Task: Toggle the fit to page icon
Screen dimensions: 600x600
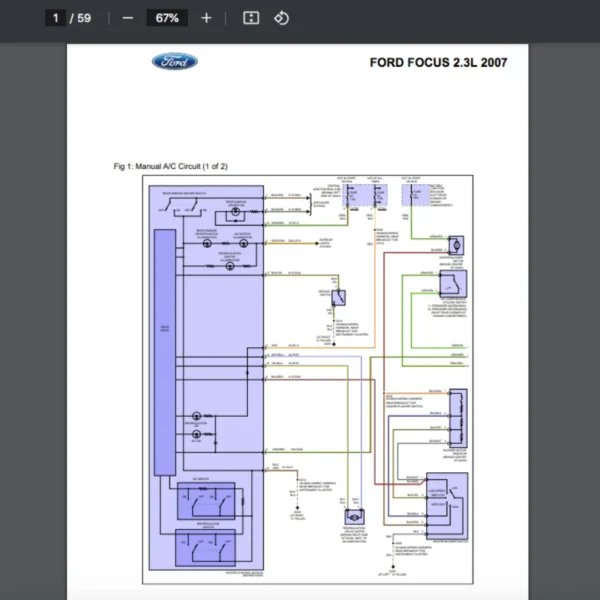Action: pyautogui.click(x=251, y=18)
